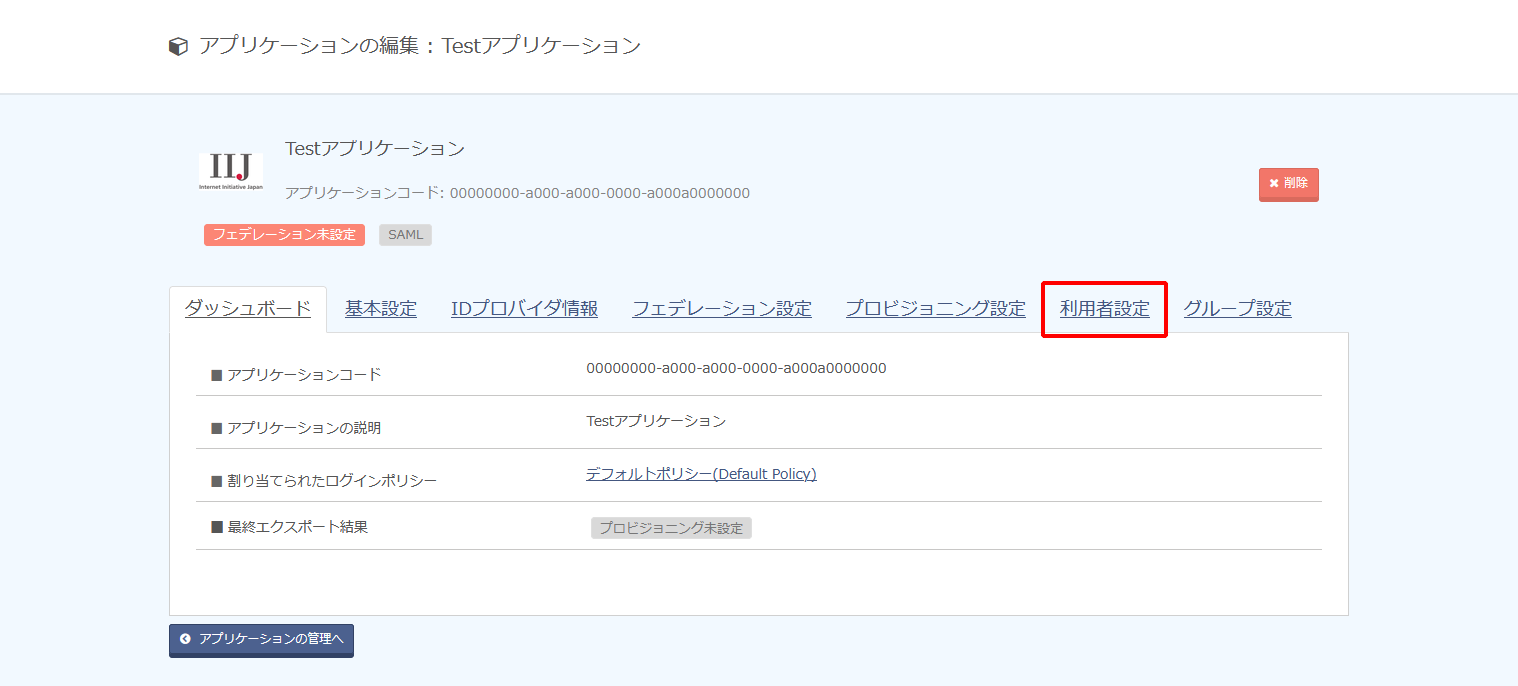Screen dimensions: 1518x686
Task: Click the x icon in the 削除 button
Action: click(1274, 184)
